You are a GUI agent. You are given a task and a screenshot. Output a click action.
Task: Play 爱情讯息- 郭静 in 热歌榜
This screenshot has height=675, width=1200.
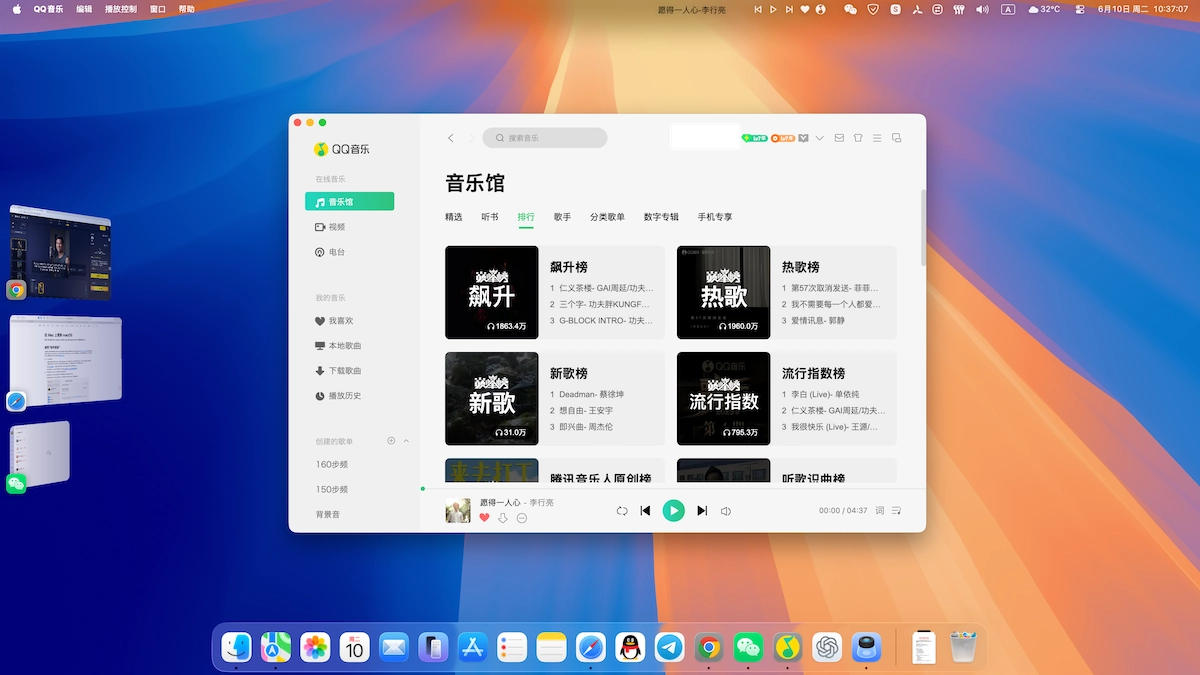click(x=813, y=321)
